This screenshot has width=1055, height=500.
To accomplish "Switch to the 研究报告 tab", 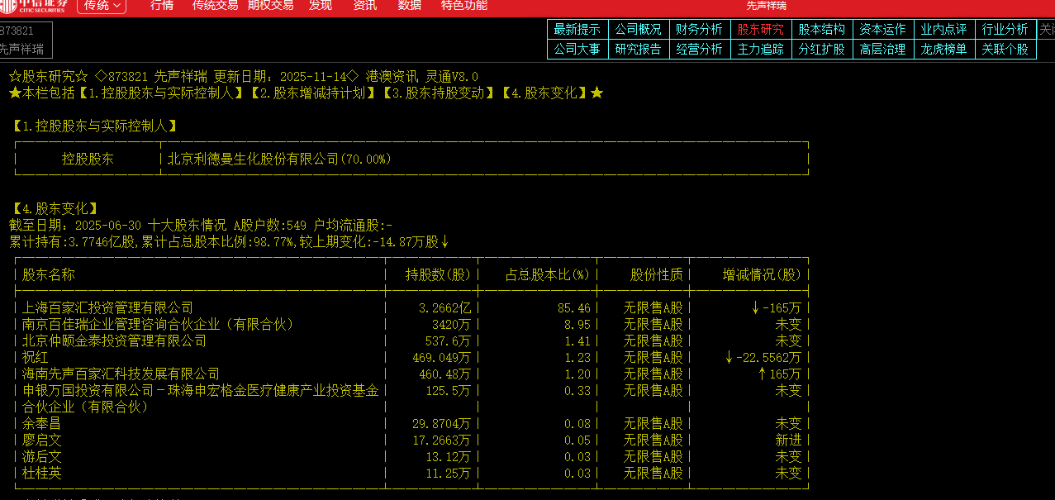I will (639, 49).
